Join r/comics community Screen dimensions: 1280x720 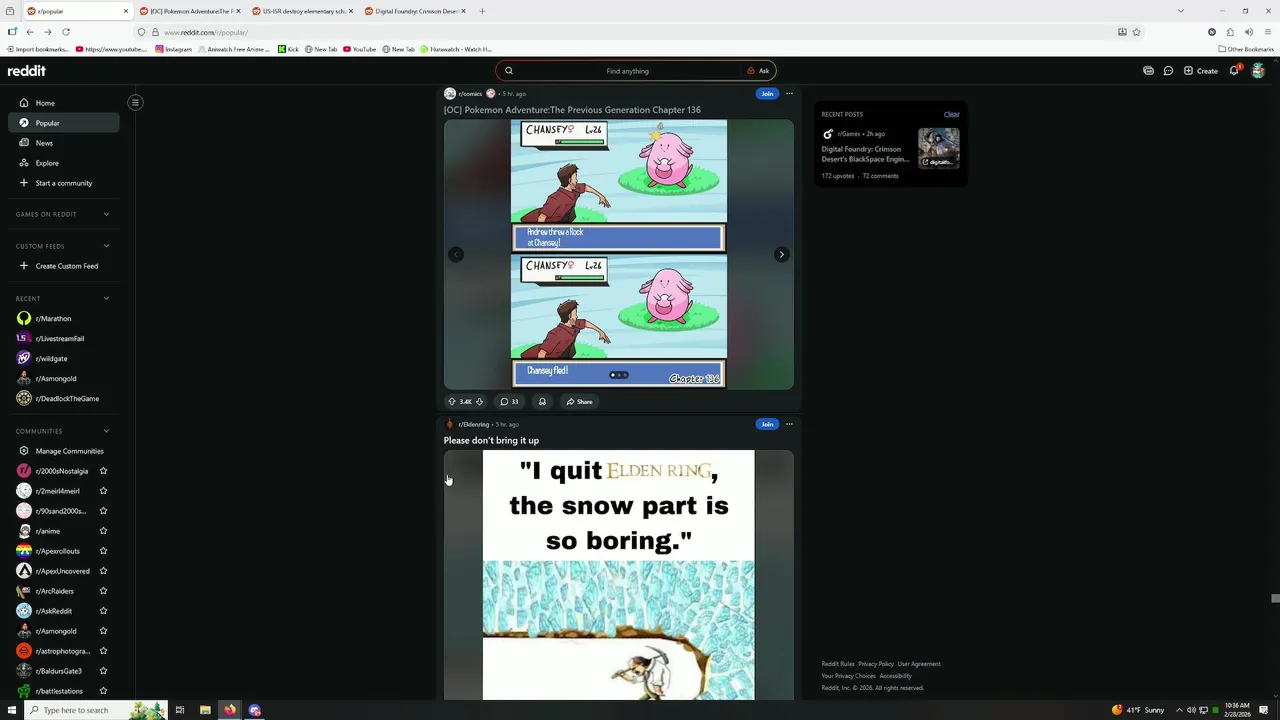coord(767,94)
